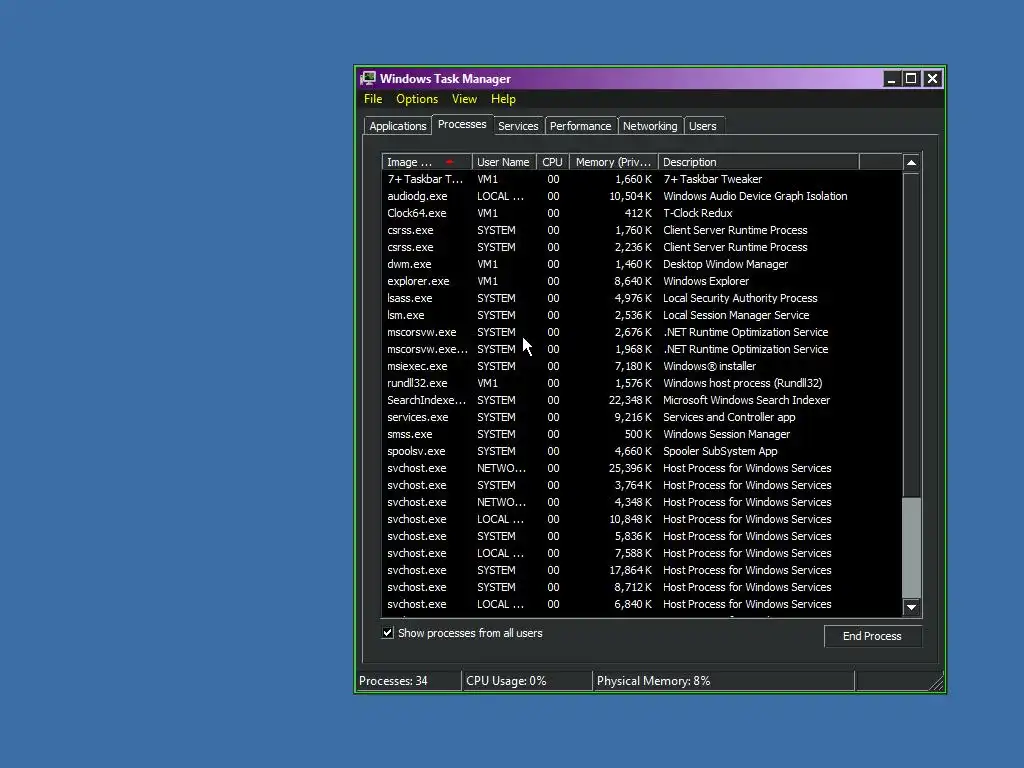Screen dimensions: 1024x768
Task: Select mscorsvw.exe using 1,968 K
Action: pos(641,349)
